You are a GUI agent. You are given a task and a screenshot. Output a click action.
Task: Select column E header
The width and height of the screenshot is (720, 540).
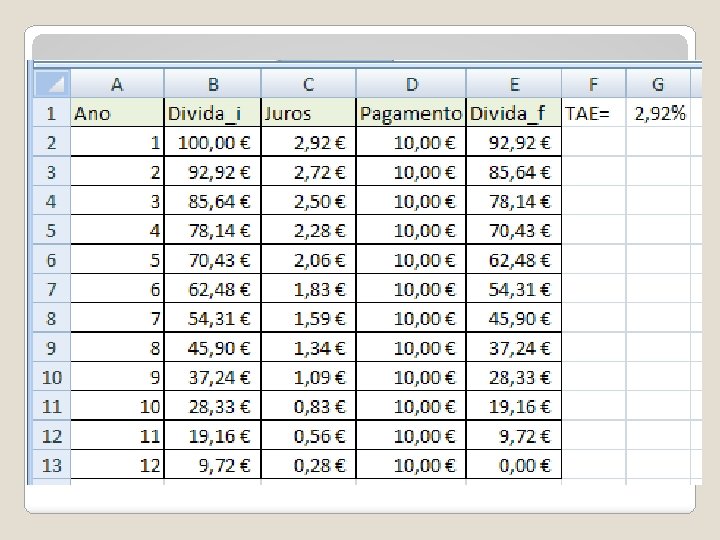[x=514, y=84]
